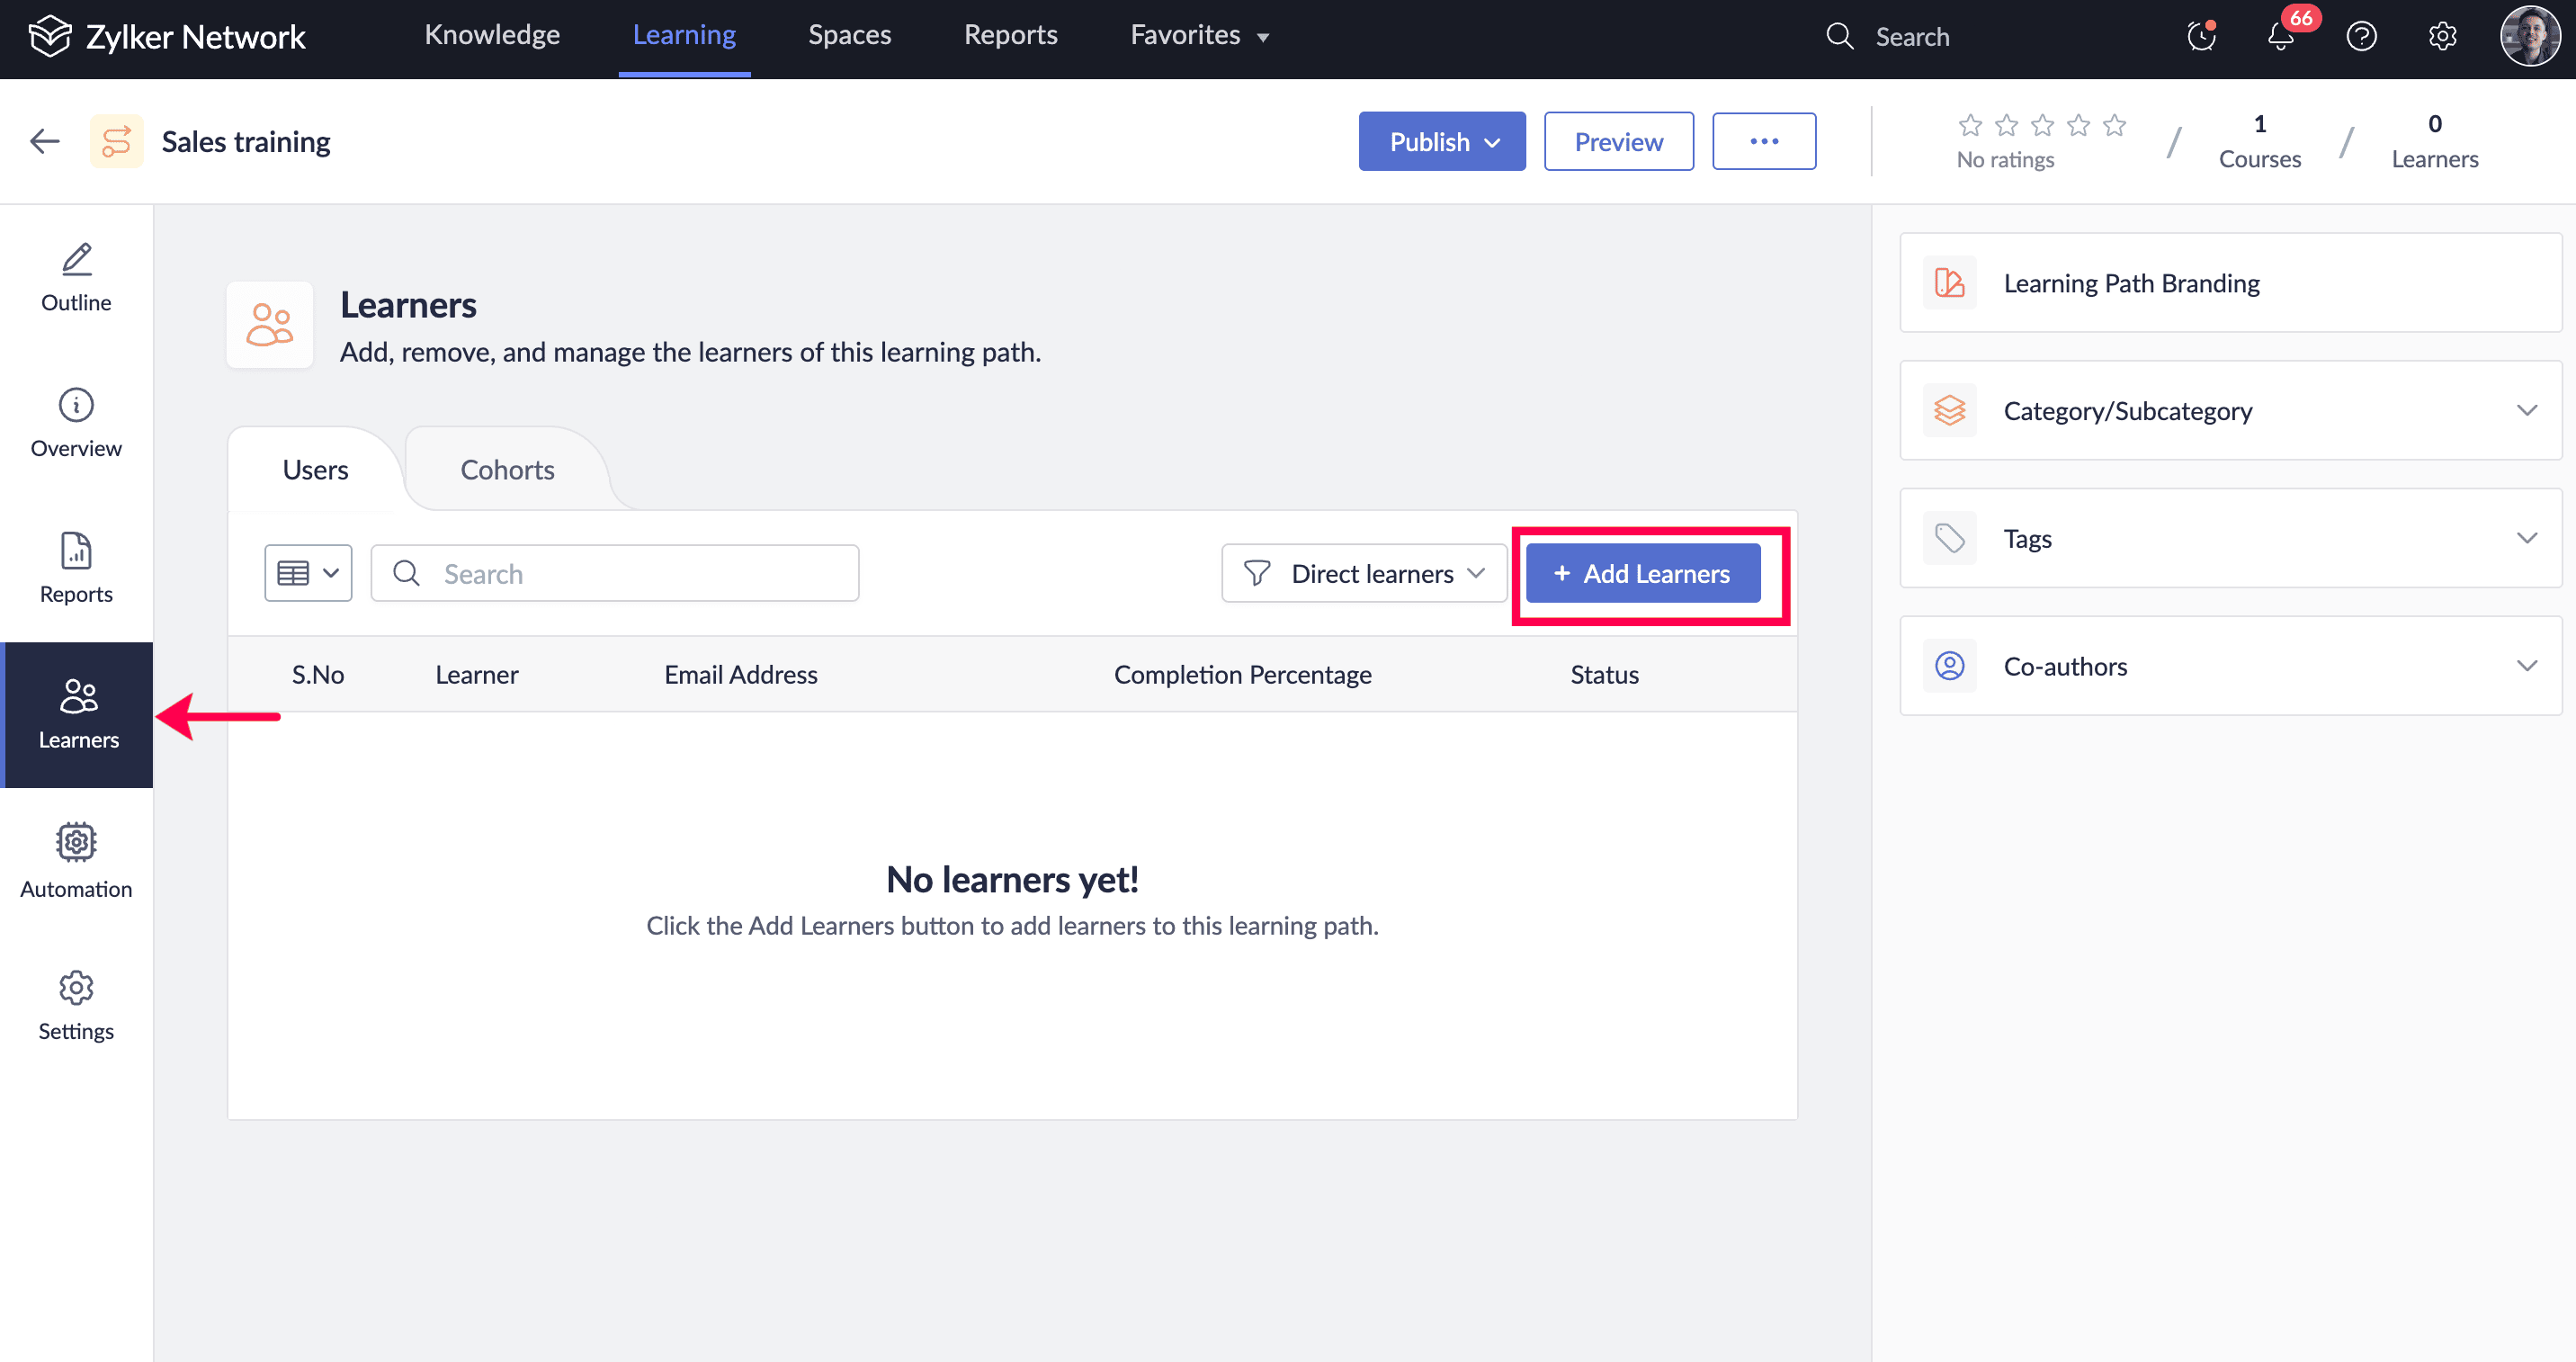This screenshot has width=2576, height=1362.
Task: Click the notifications bell icon
Action: click(2280, 37)
